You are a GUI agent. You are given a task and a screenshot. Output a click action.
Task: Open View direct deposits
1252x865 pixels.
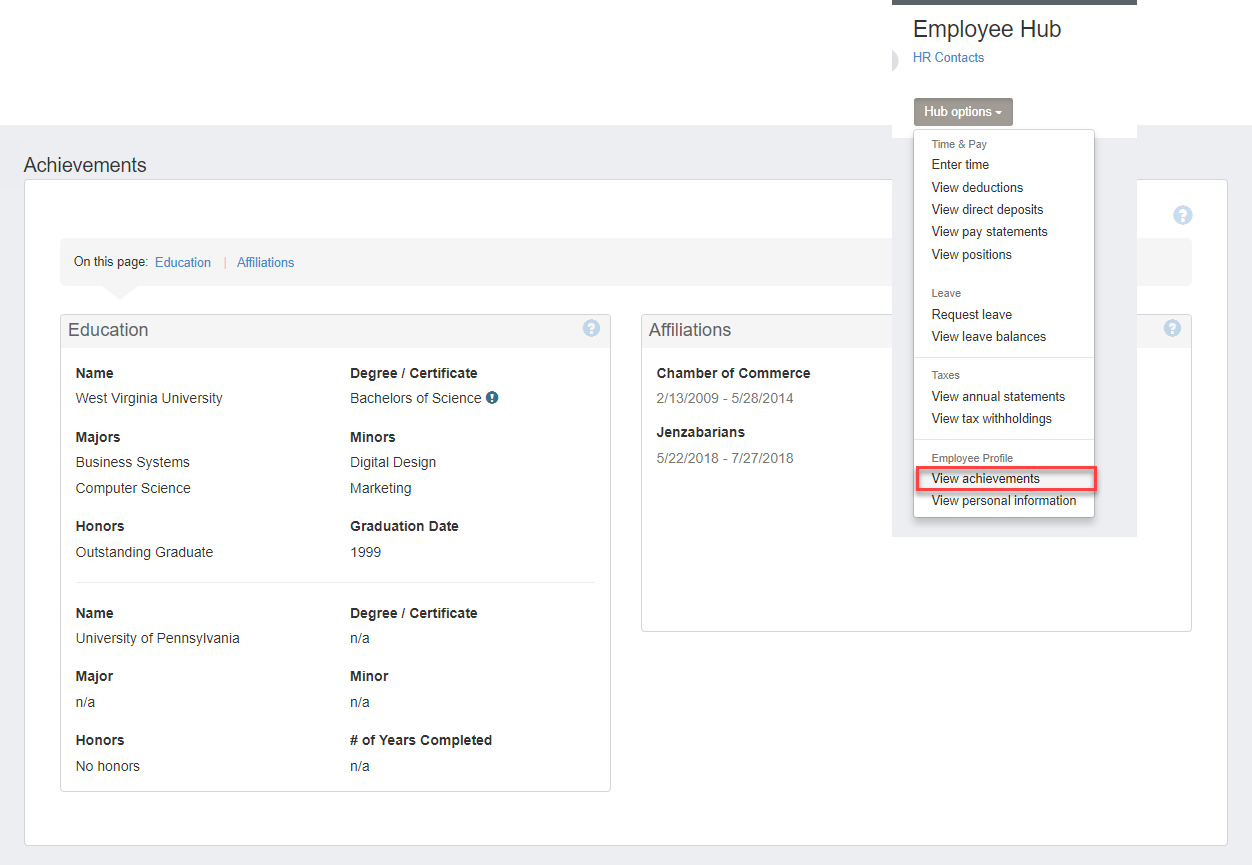click(x=987, y=209)
